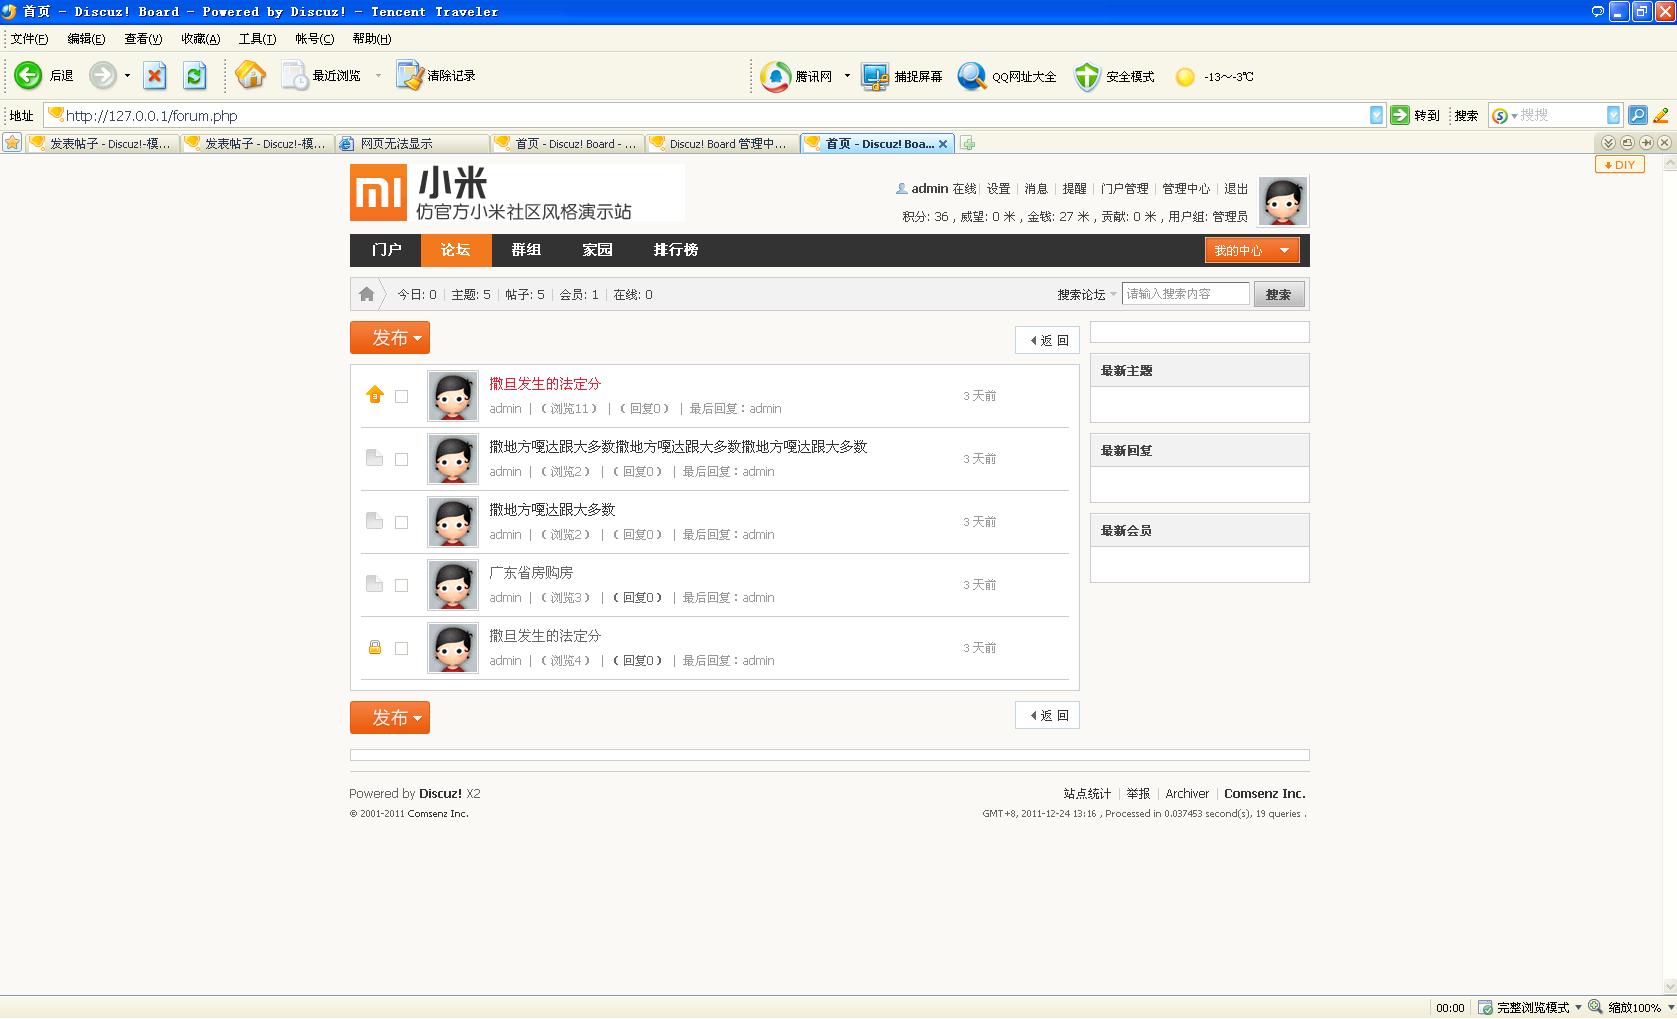Open the orange DIY button
The height and width of the screenshot is (1019, 1677).
click(1619, 165)
